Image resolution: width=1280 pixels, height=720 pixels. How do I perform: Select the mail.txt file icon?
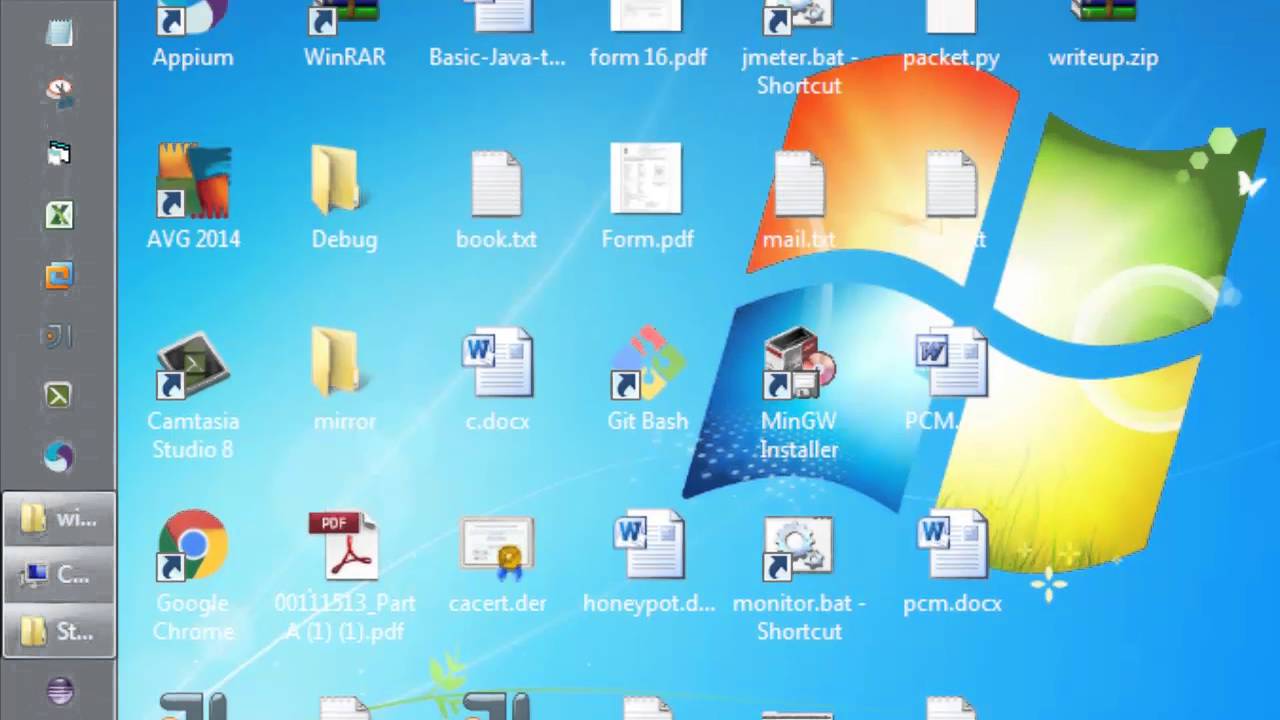click(x=799, y=198)
